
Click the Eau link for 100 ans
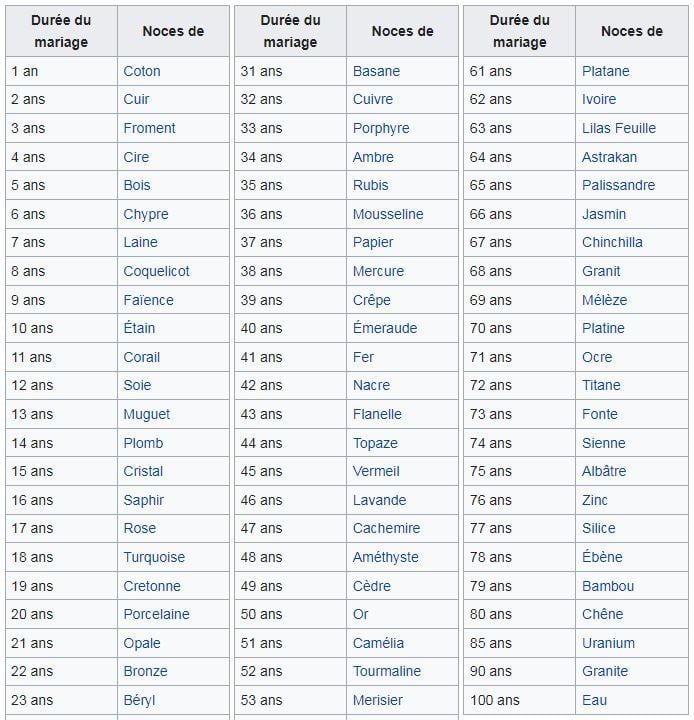[x=594, y=700]
